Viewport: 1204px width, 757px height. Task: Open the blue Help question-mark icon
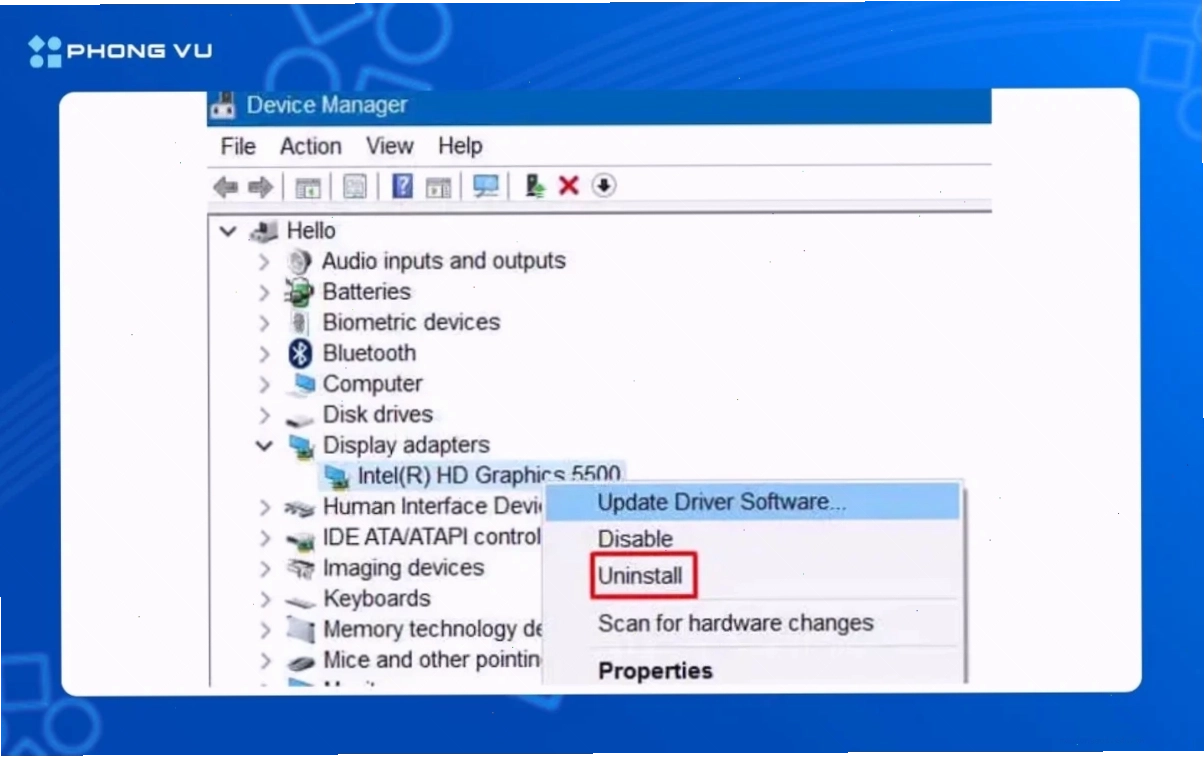tap(402, 186)
